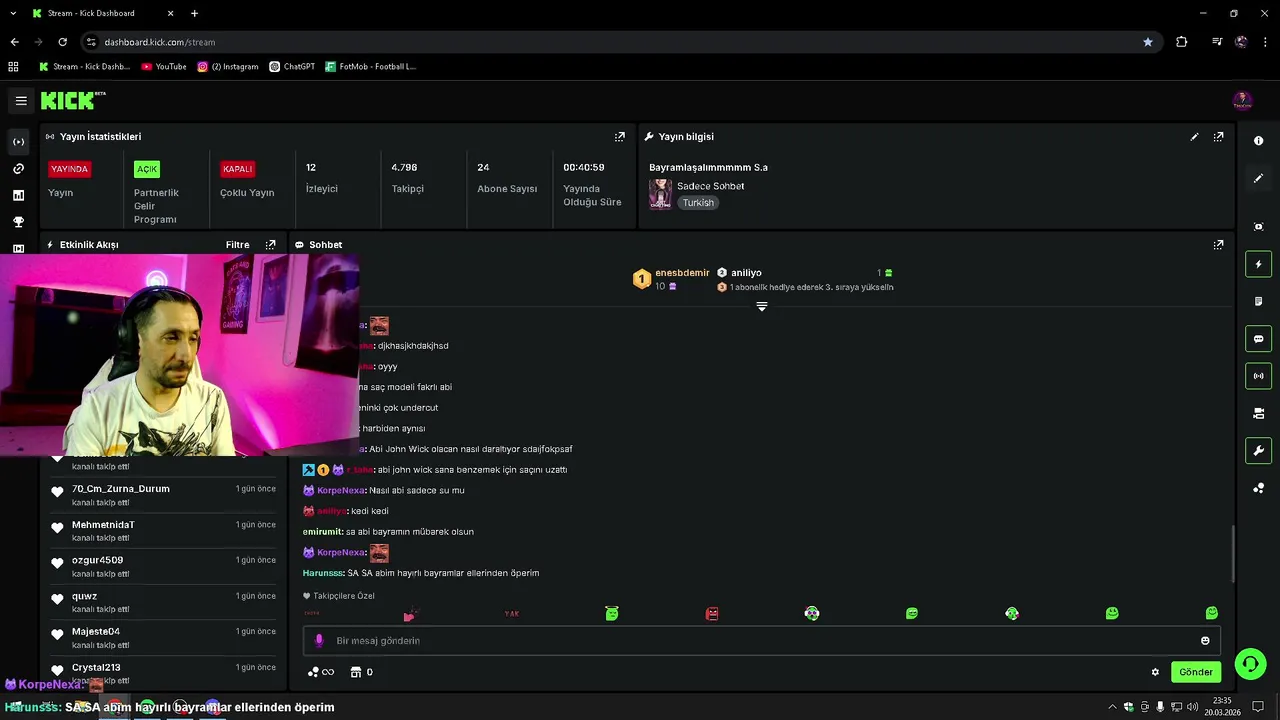This screenshot has width=1280, height=720.
Task: Click user 70_Cm_Zurna_Durum in activity feed
Action: (x=121, y=489)
